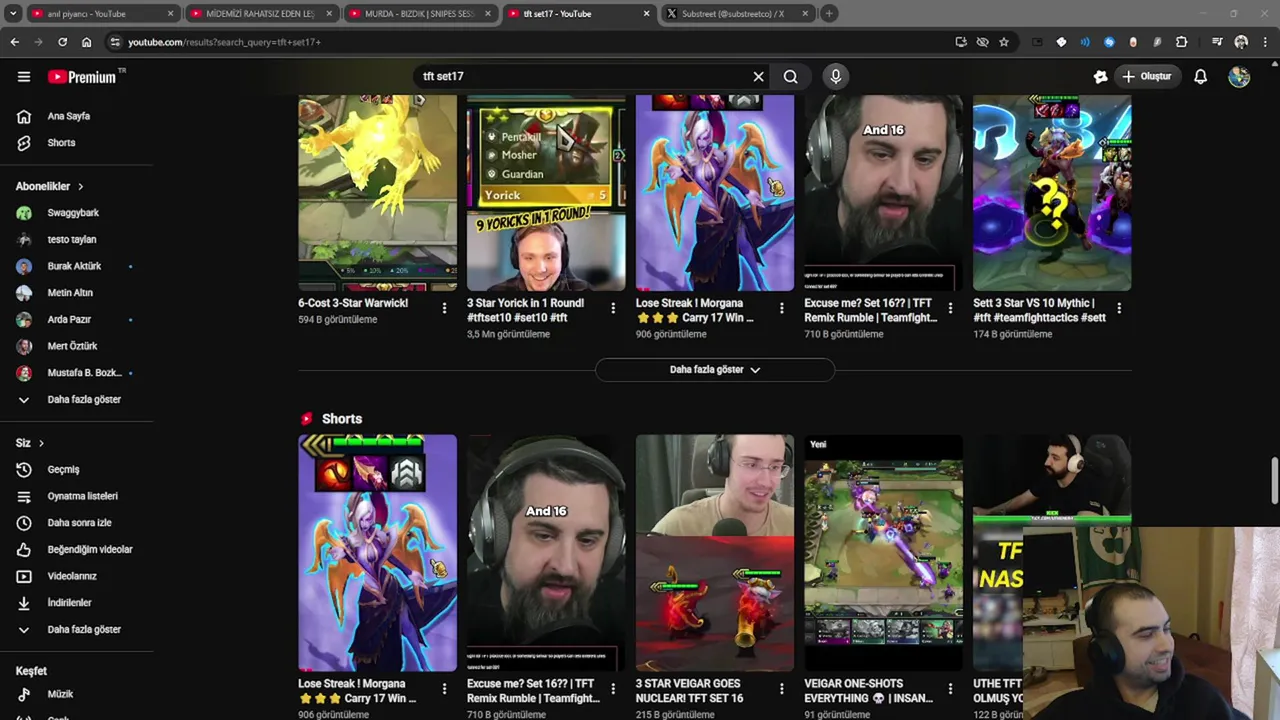Play the 3 STAR VEIGAR GOES NUCLEAR short
This screenshot has width=1280, height=720.
point(715,552)
